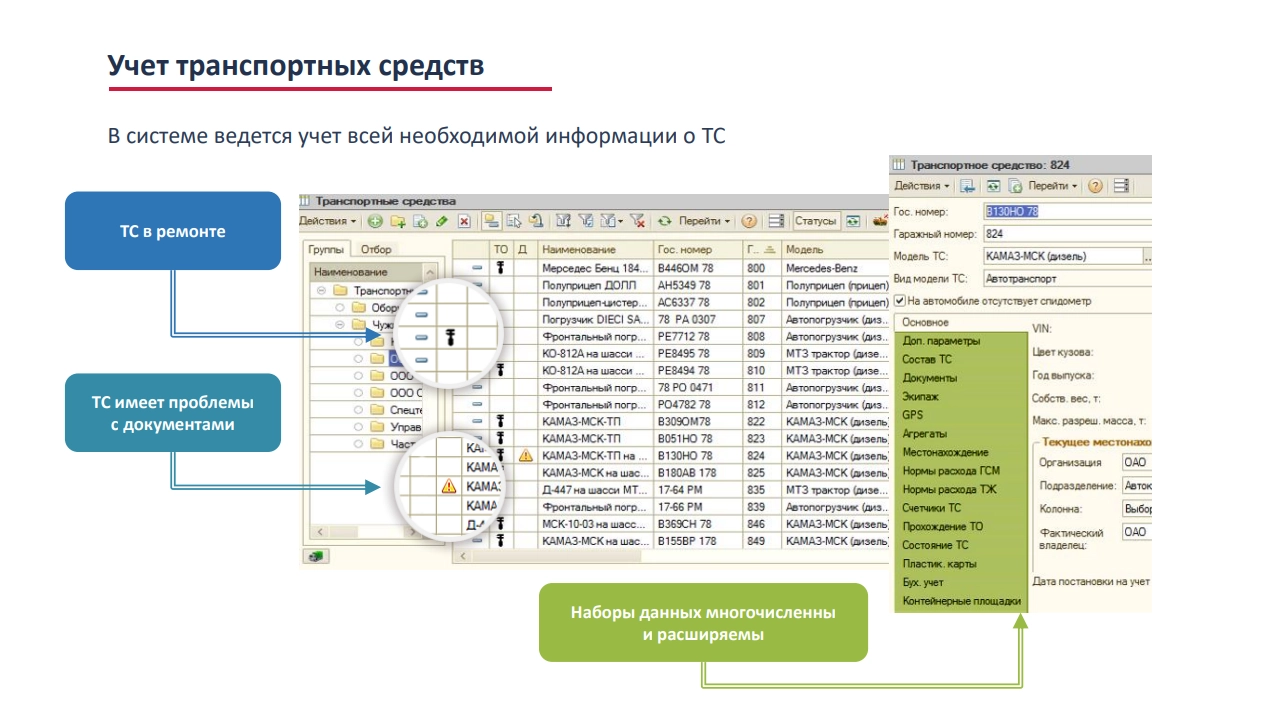Click the Гаражный номер input field
The height and width of the screenshot is (718, 1277).
1065,234
